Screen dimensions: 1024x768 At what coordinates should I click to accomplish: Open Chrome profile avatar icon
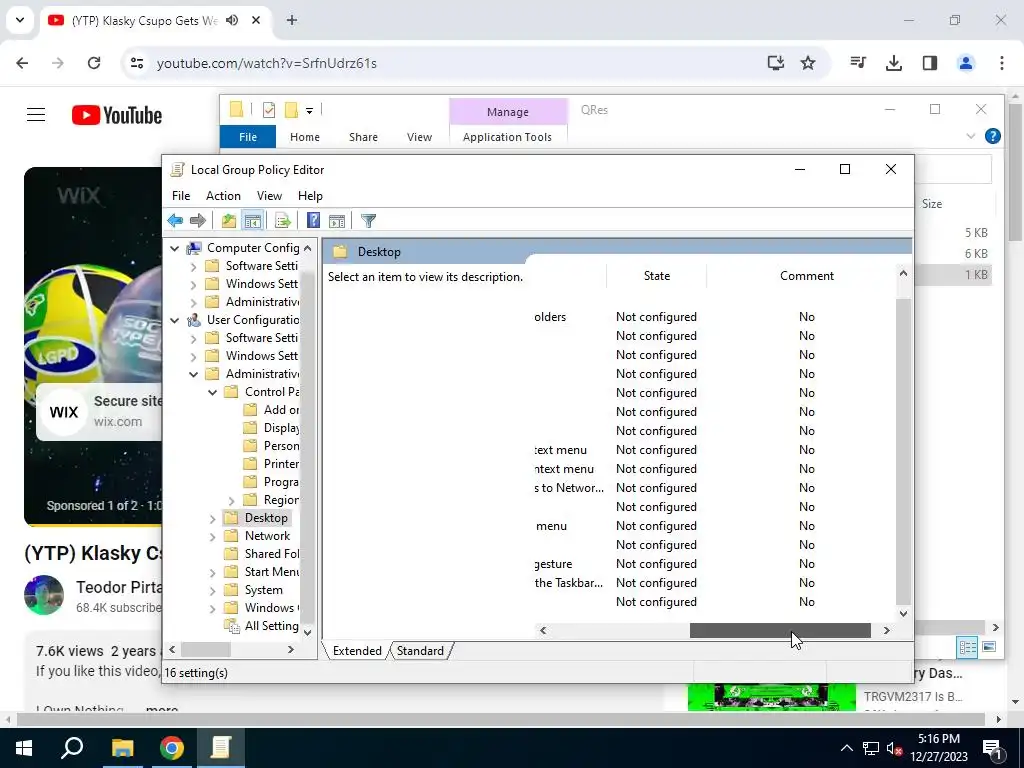[965, 63]
